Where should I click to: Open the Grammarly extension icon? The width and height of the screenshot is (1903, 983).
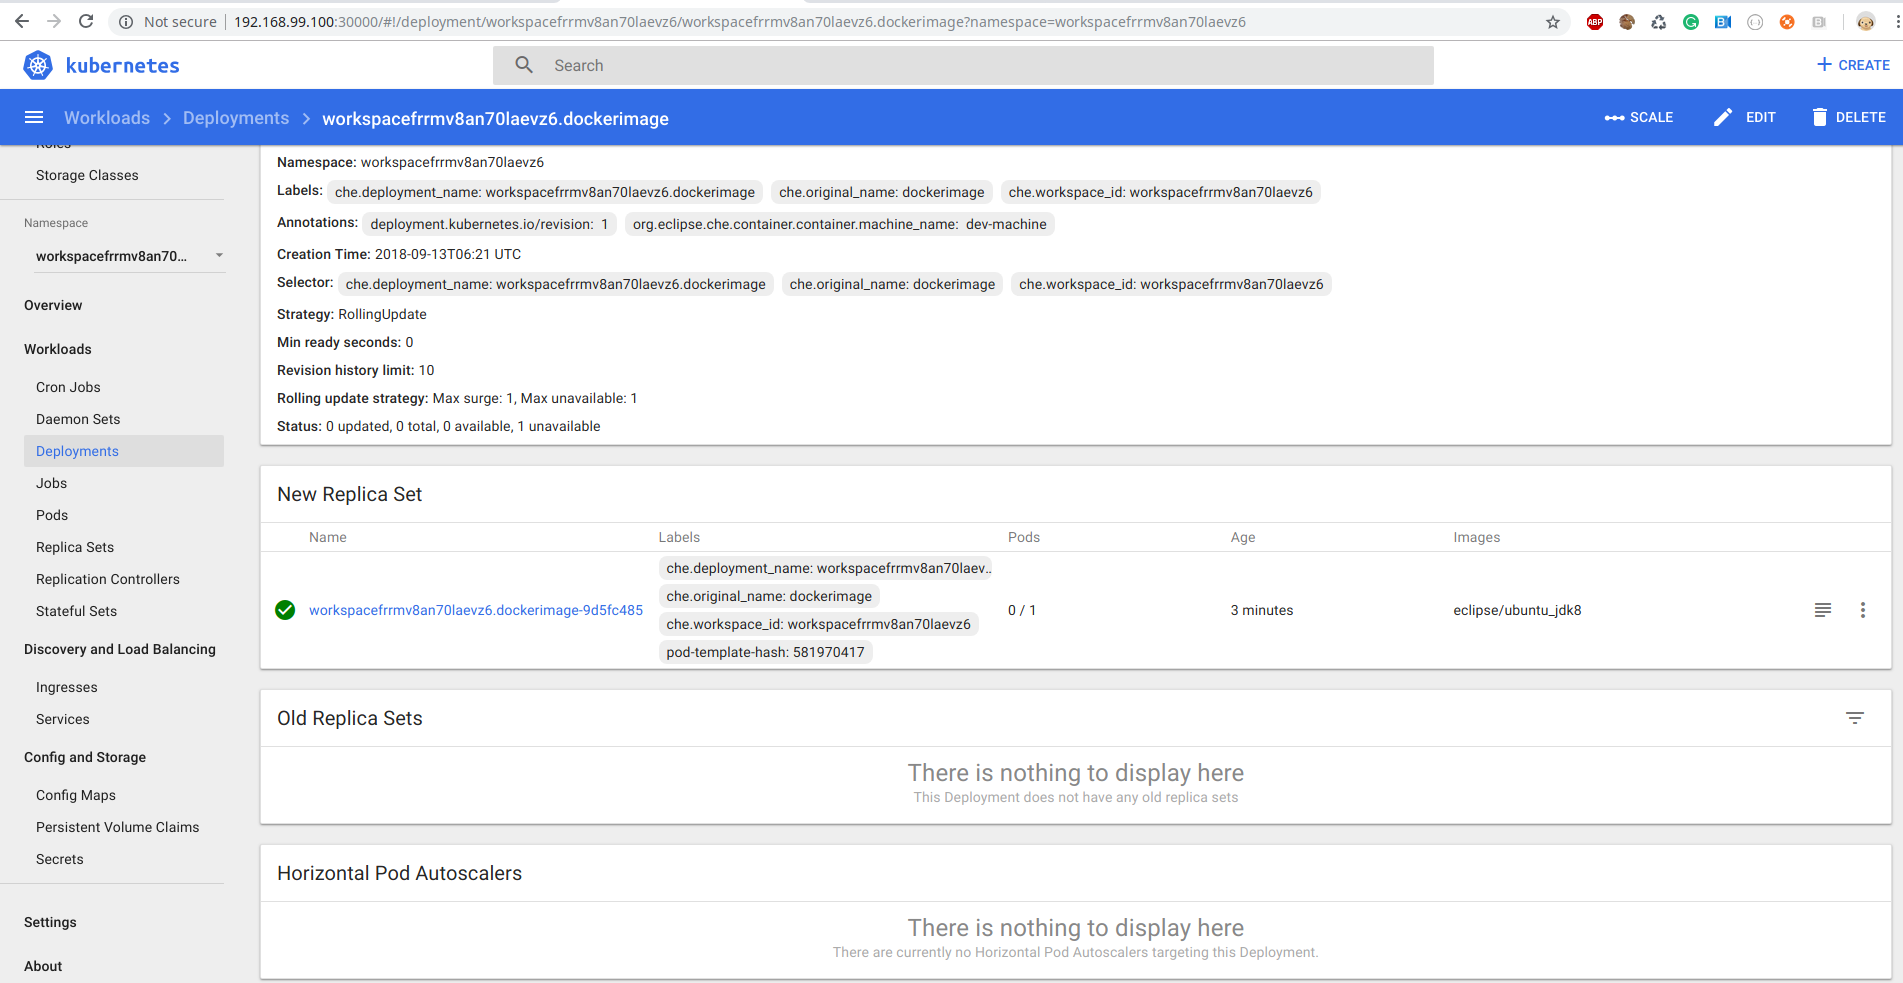pos(1691,22)
